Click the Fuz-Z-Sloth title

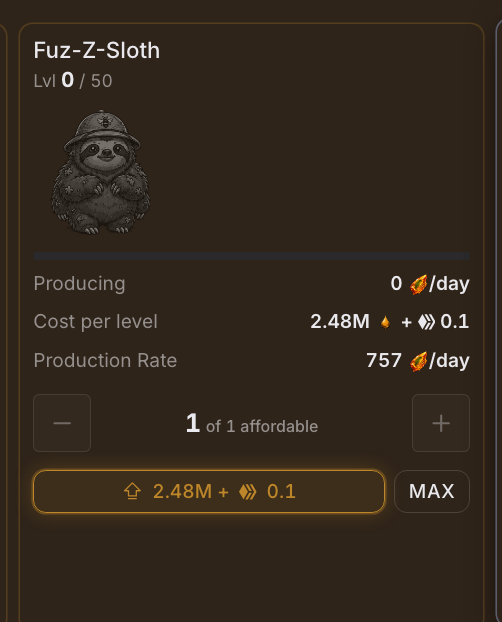pyautogui.click(x=97, y=50)
